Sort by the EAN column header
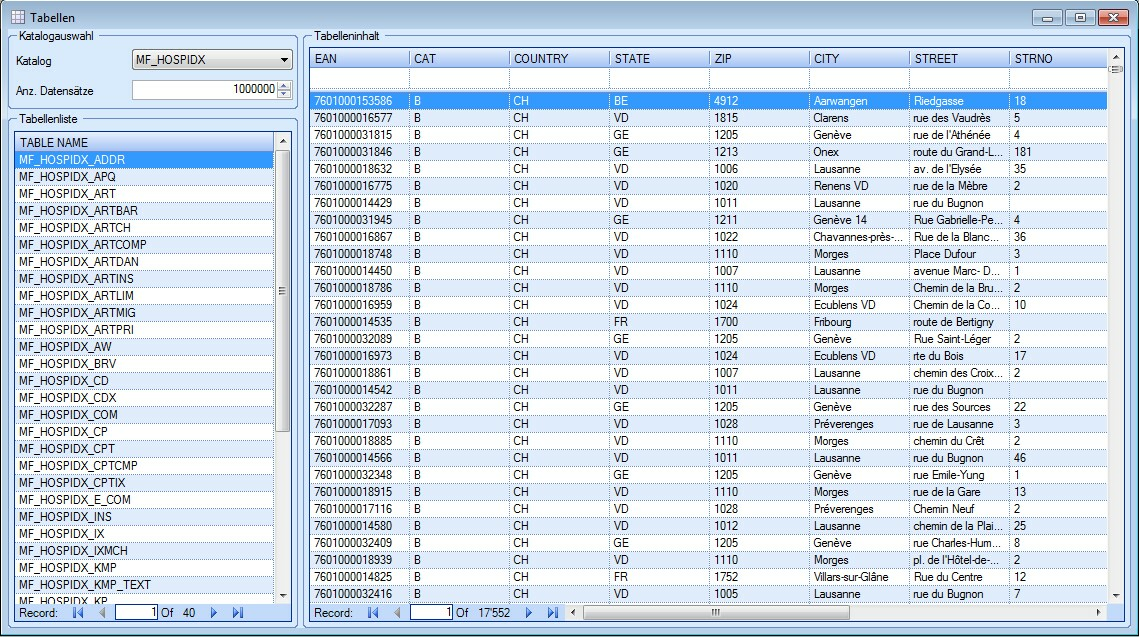The width and height of the screenshot is (1139, 637). pyautogui.click(x=358, y=59)
